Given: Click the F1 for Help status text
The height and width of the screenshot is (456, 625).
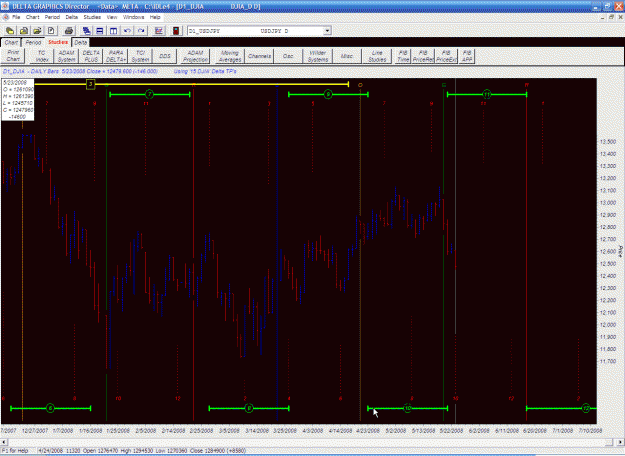Looking at the screenshot, I should [x=15, y=450].
